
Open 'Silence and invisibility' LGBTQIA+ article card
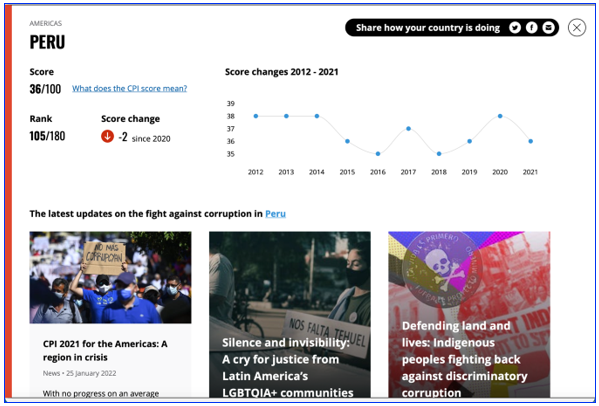click(290, 315)
